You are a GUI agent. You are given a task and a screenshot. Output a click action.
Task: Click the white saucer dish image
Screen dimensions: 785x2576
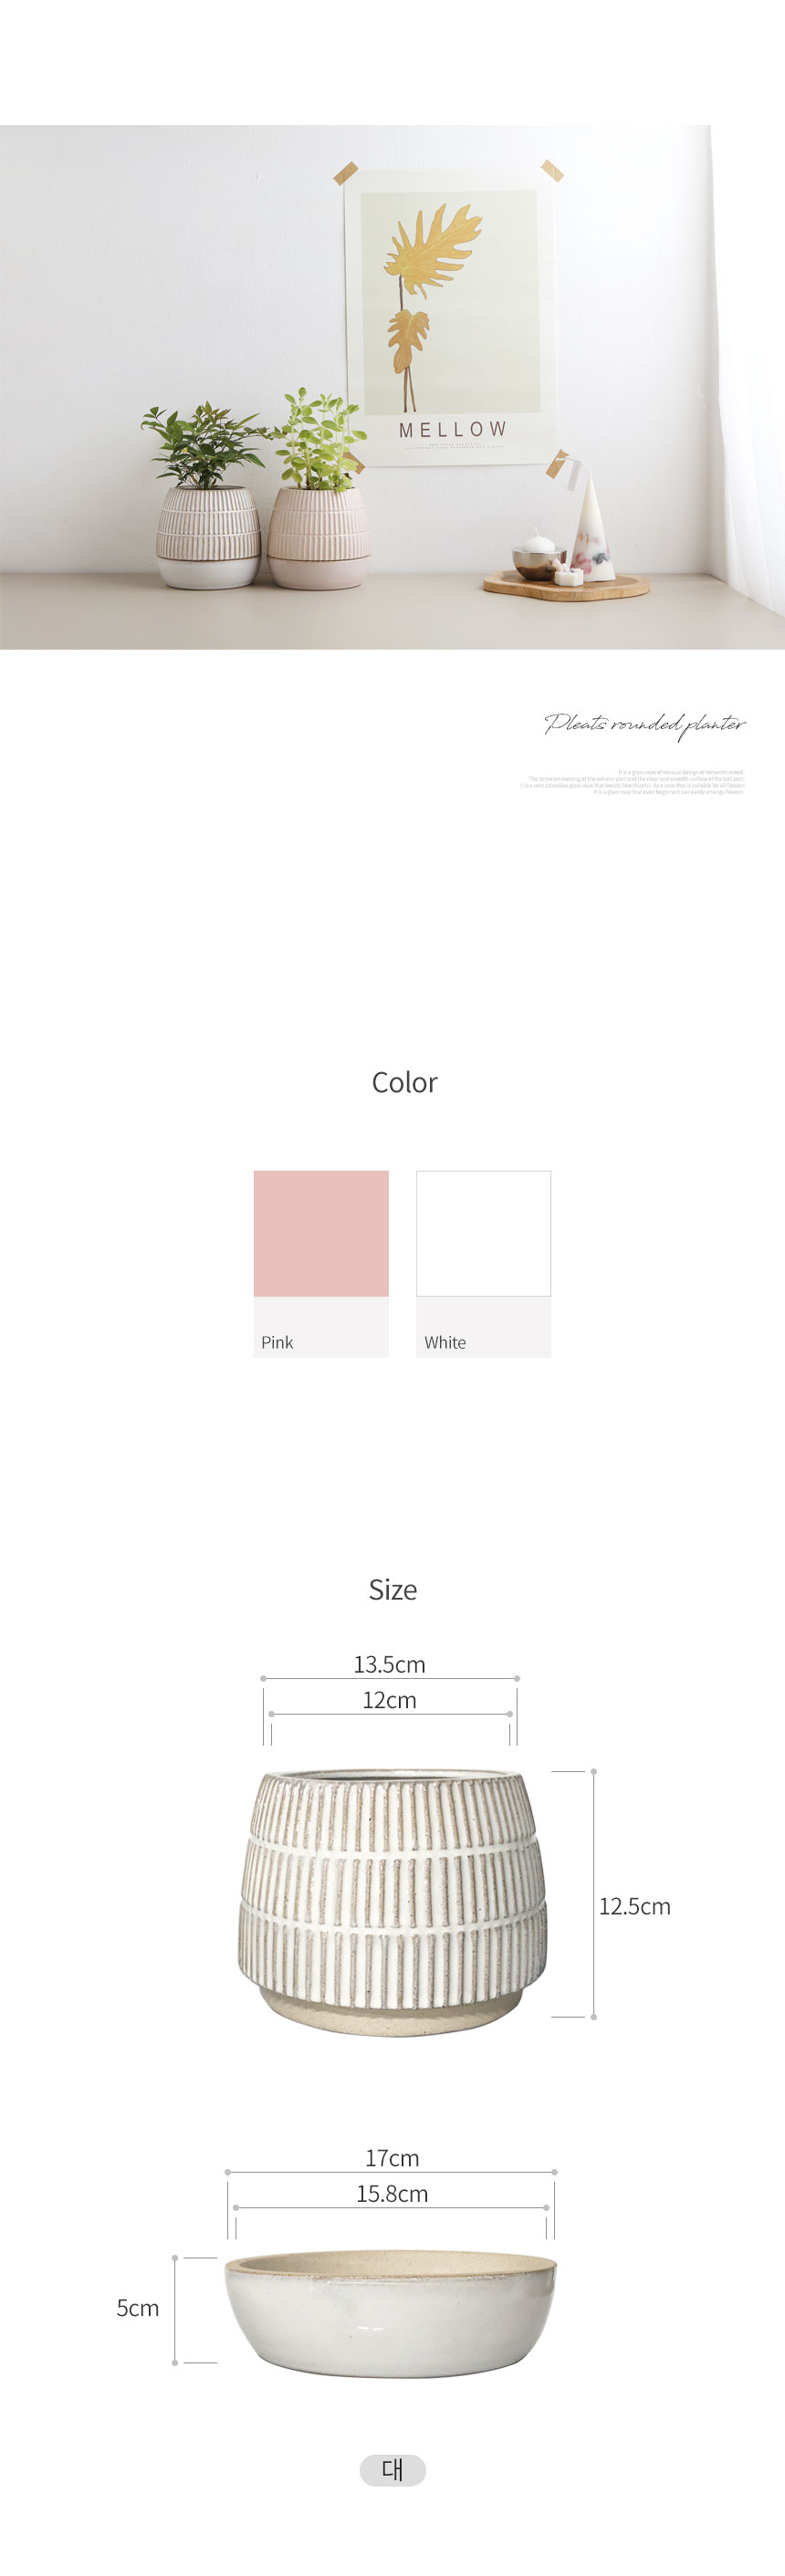click(x=390, y=2315)
